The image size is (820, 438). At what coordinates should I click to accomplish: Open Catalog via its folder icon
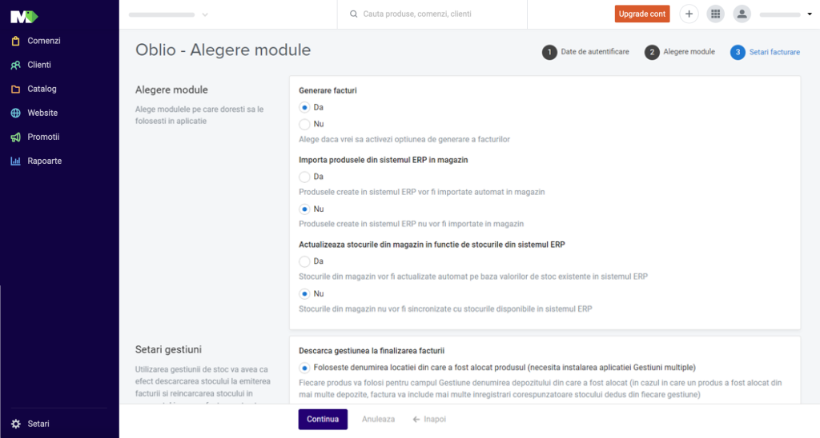point(16,89)
